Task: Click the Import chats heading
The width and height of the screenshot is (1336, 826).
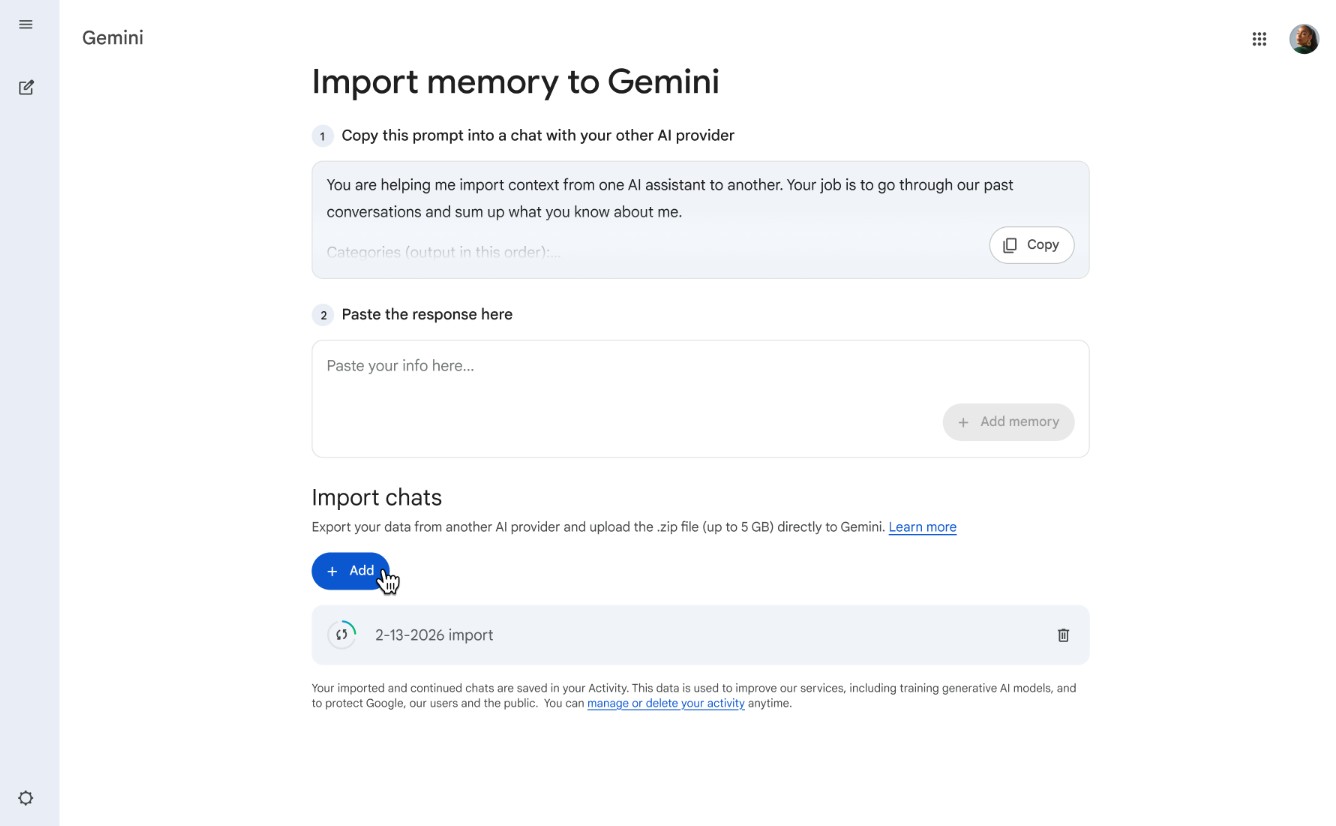Action: [x=376, y=497]
